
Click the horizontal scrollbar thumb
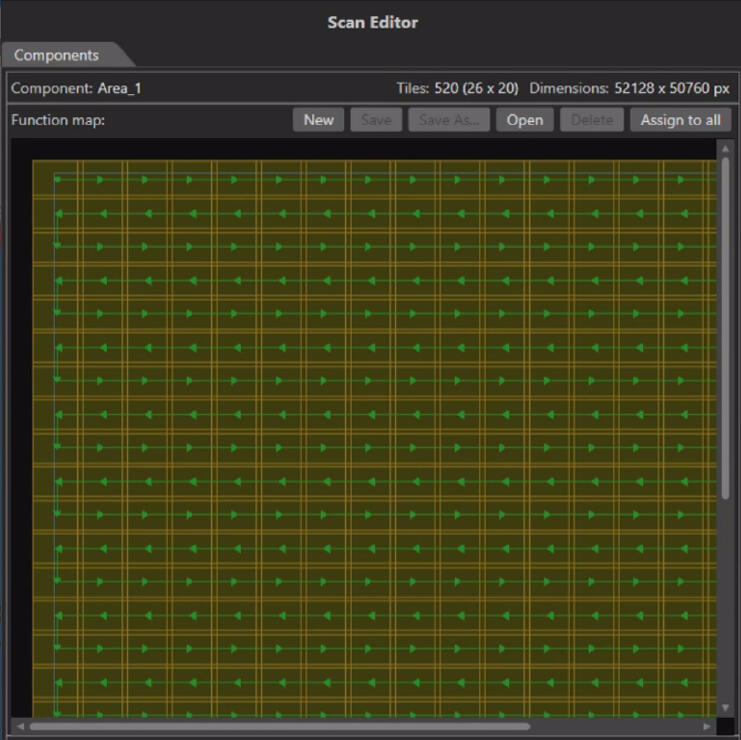point(280,726)
